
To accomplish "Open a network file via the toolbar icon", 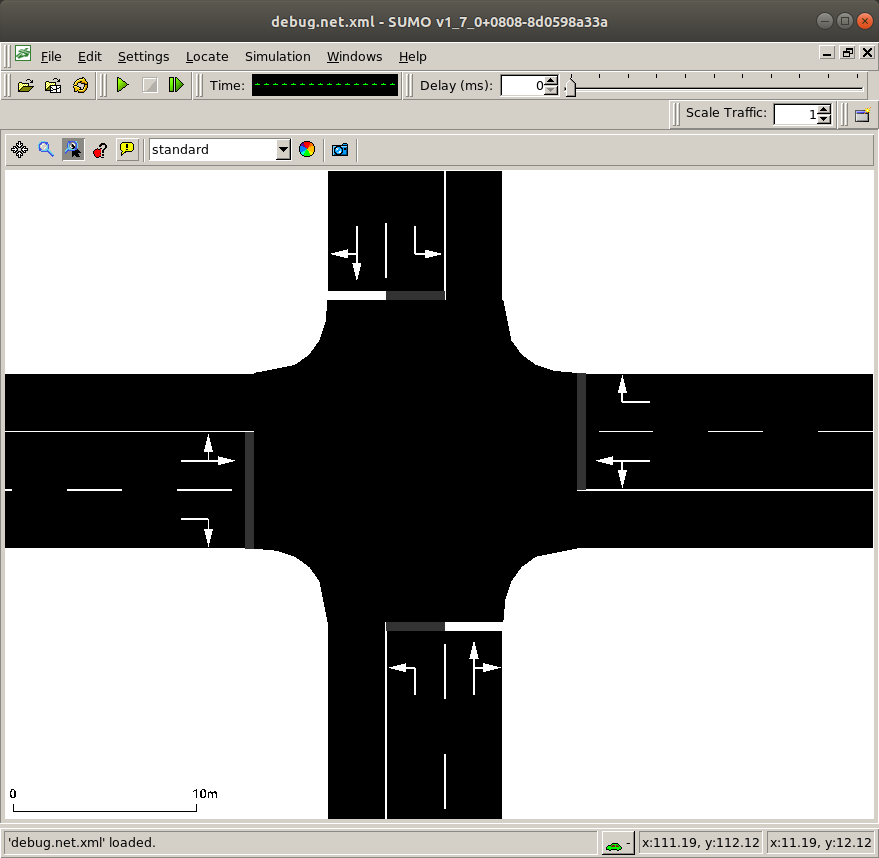I will (x=25, y=85).
